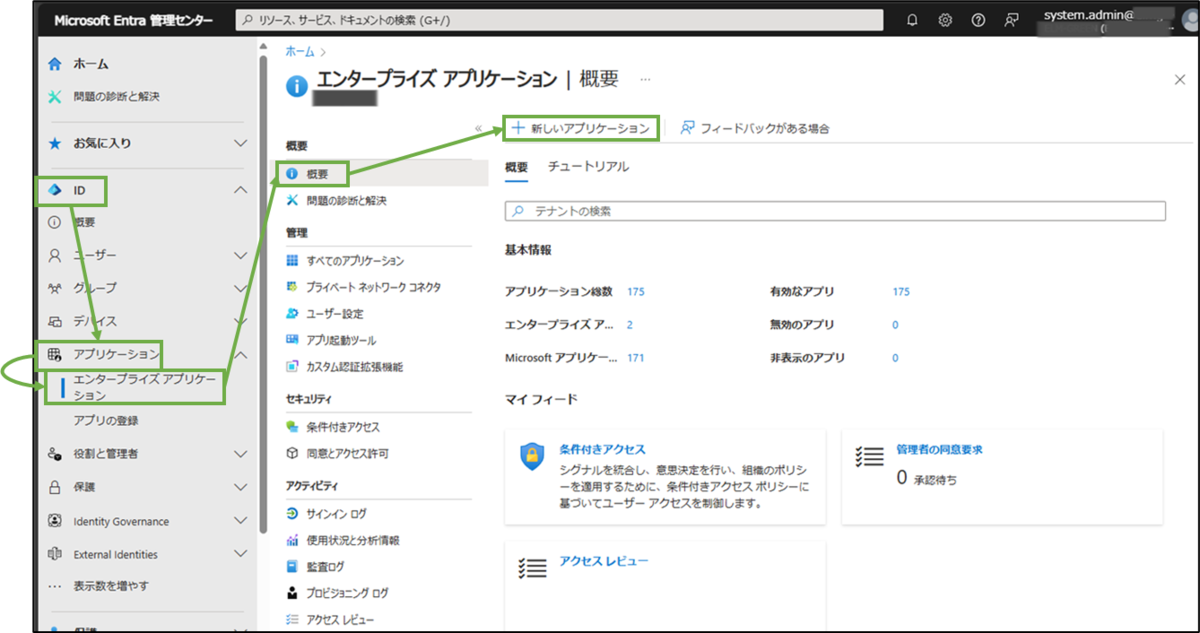Click the プライベート ネットワーク コネクタ icon

292,287
